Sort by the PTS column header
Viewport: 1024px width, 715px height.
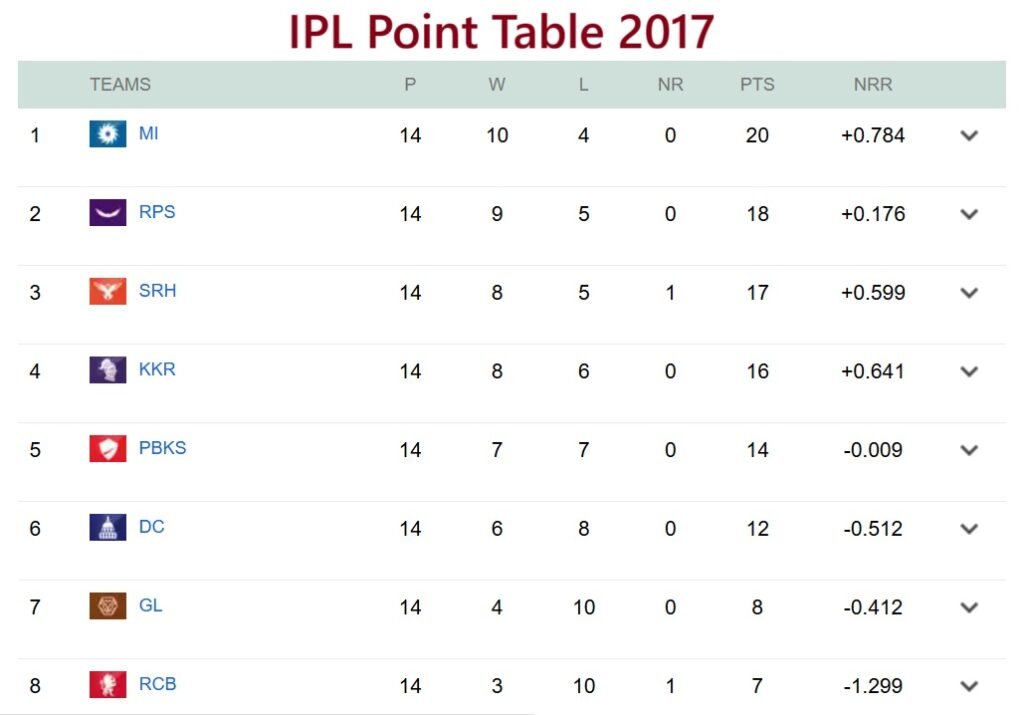[758, 85]
